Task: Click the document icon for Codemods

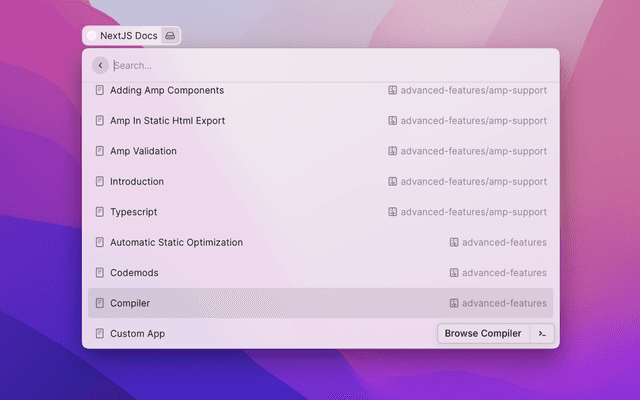Action: 99,273
